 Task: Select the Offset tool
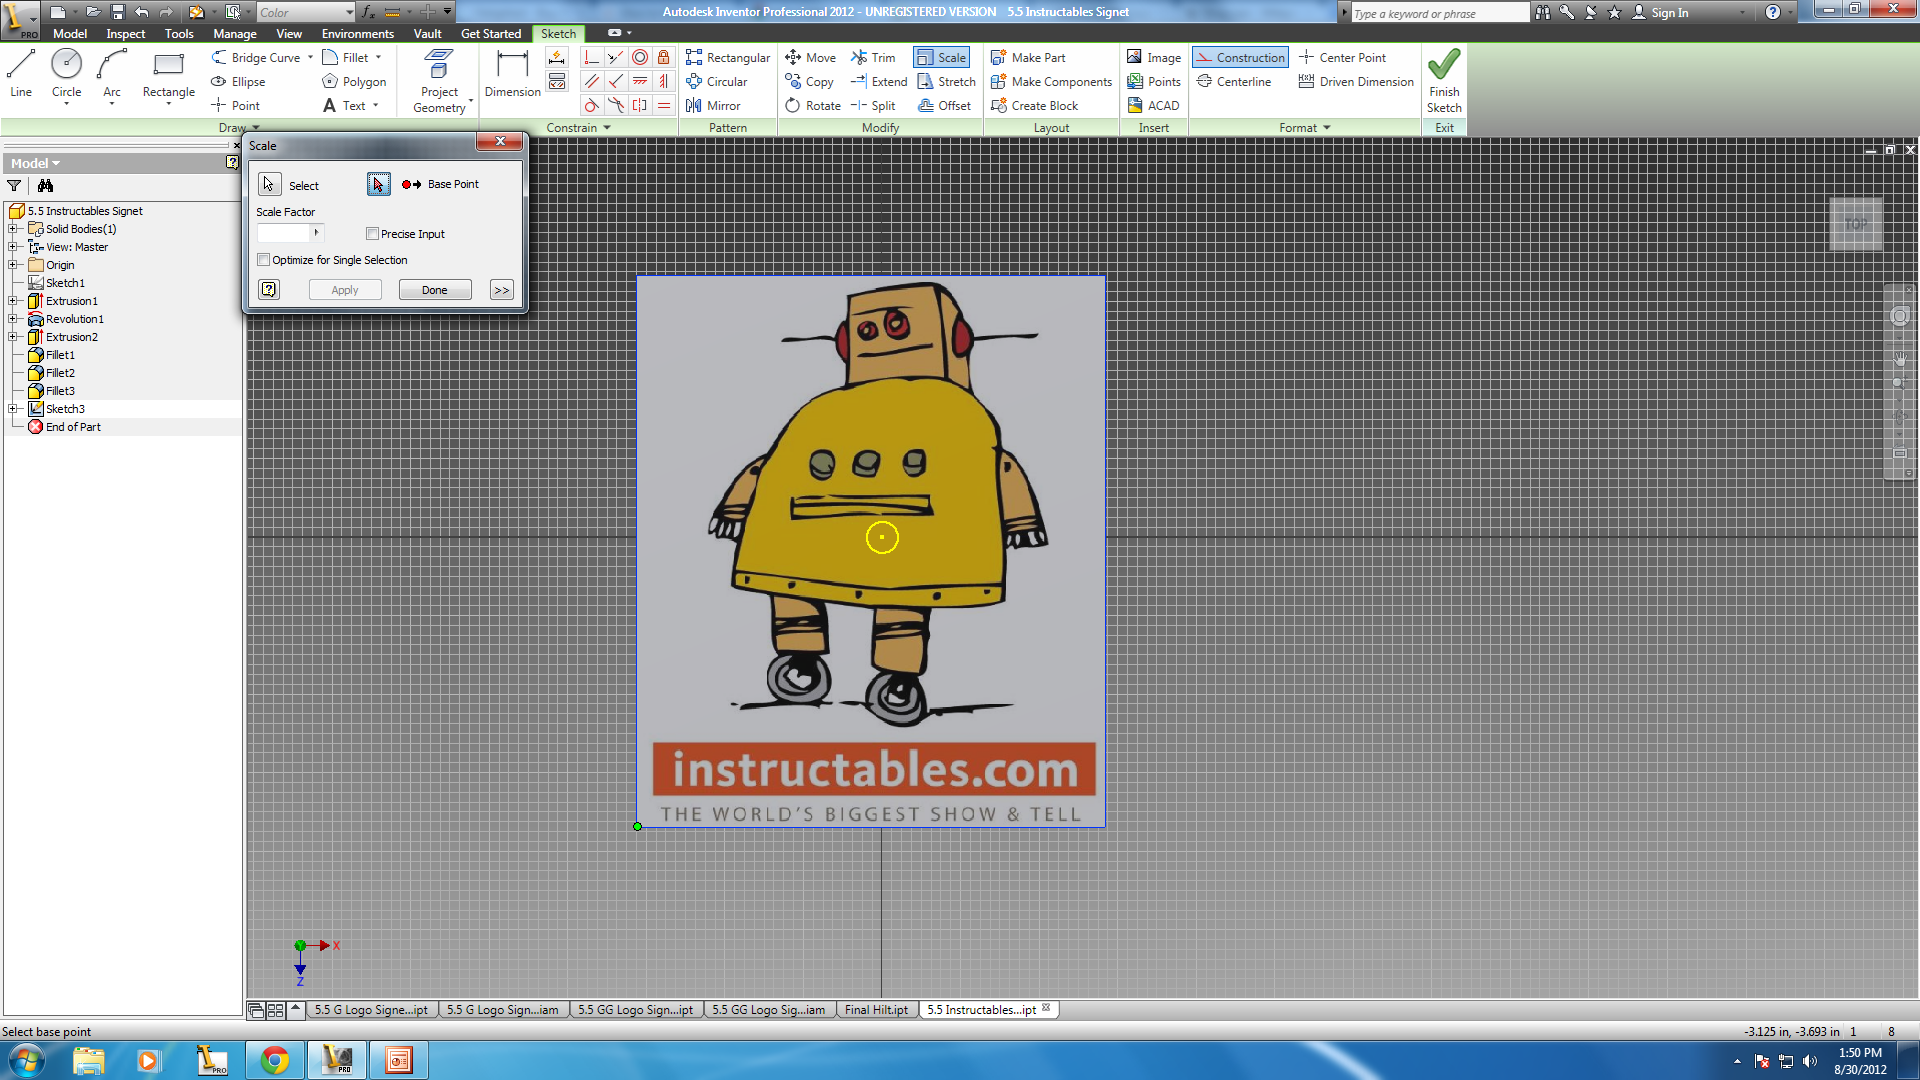point(944,106)
